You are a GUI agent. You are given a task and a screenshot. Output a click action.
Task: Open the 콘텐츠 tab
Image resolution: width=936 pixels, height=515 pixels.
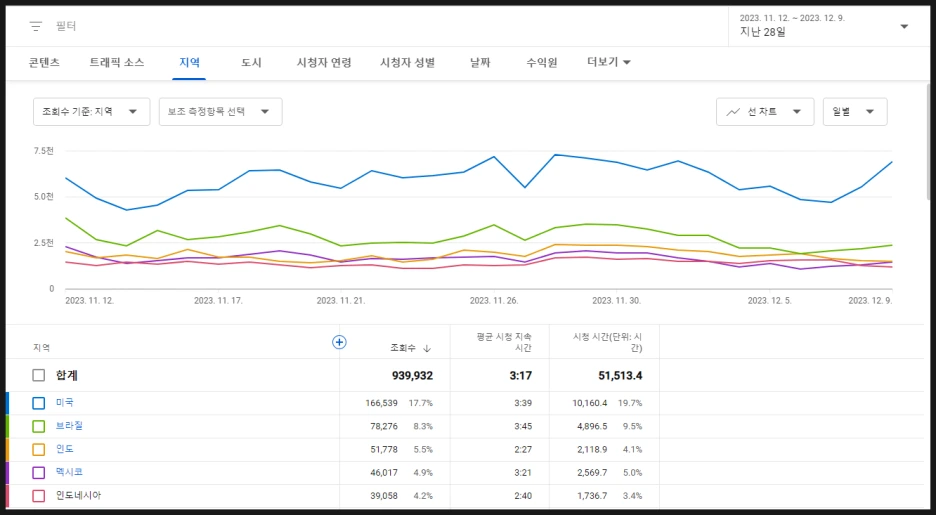coord(44,62)
